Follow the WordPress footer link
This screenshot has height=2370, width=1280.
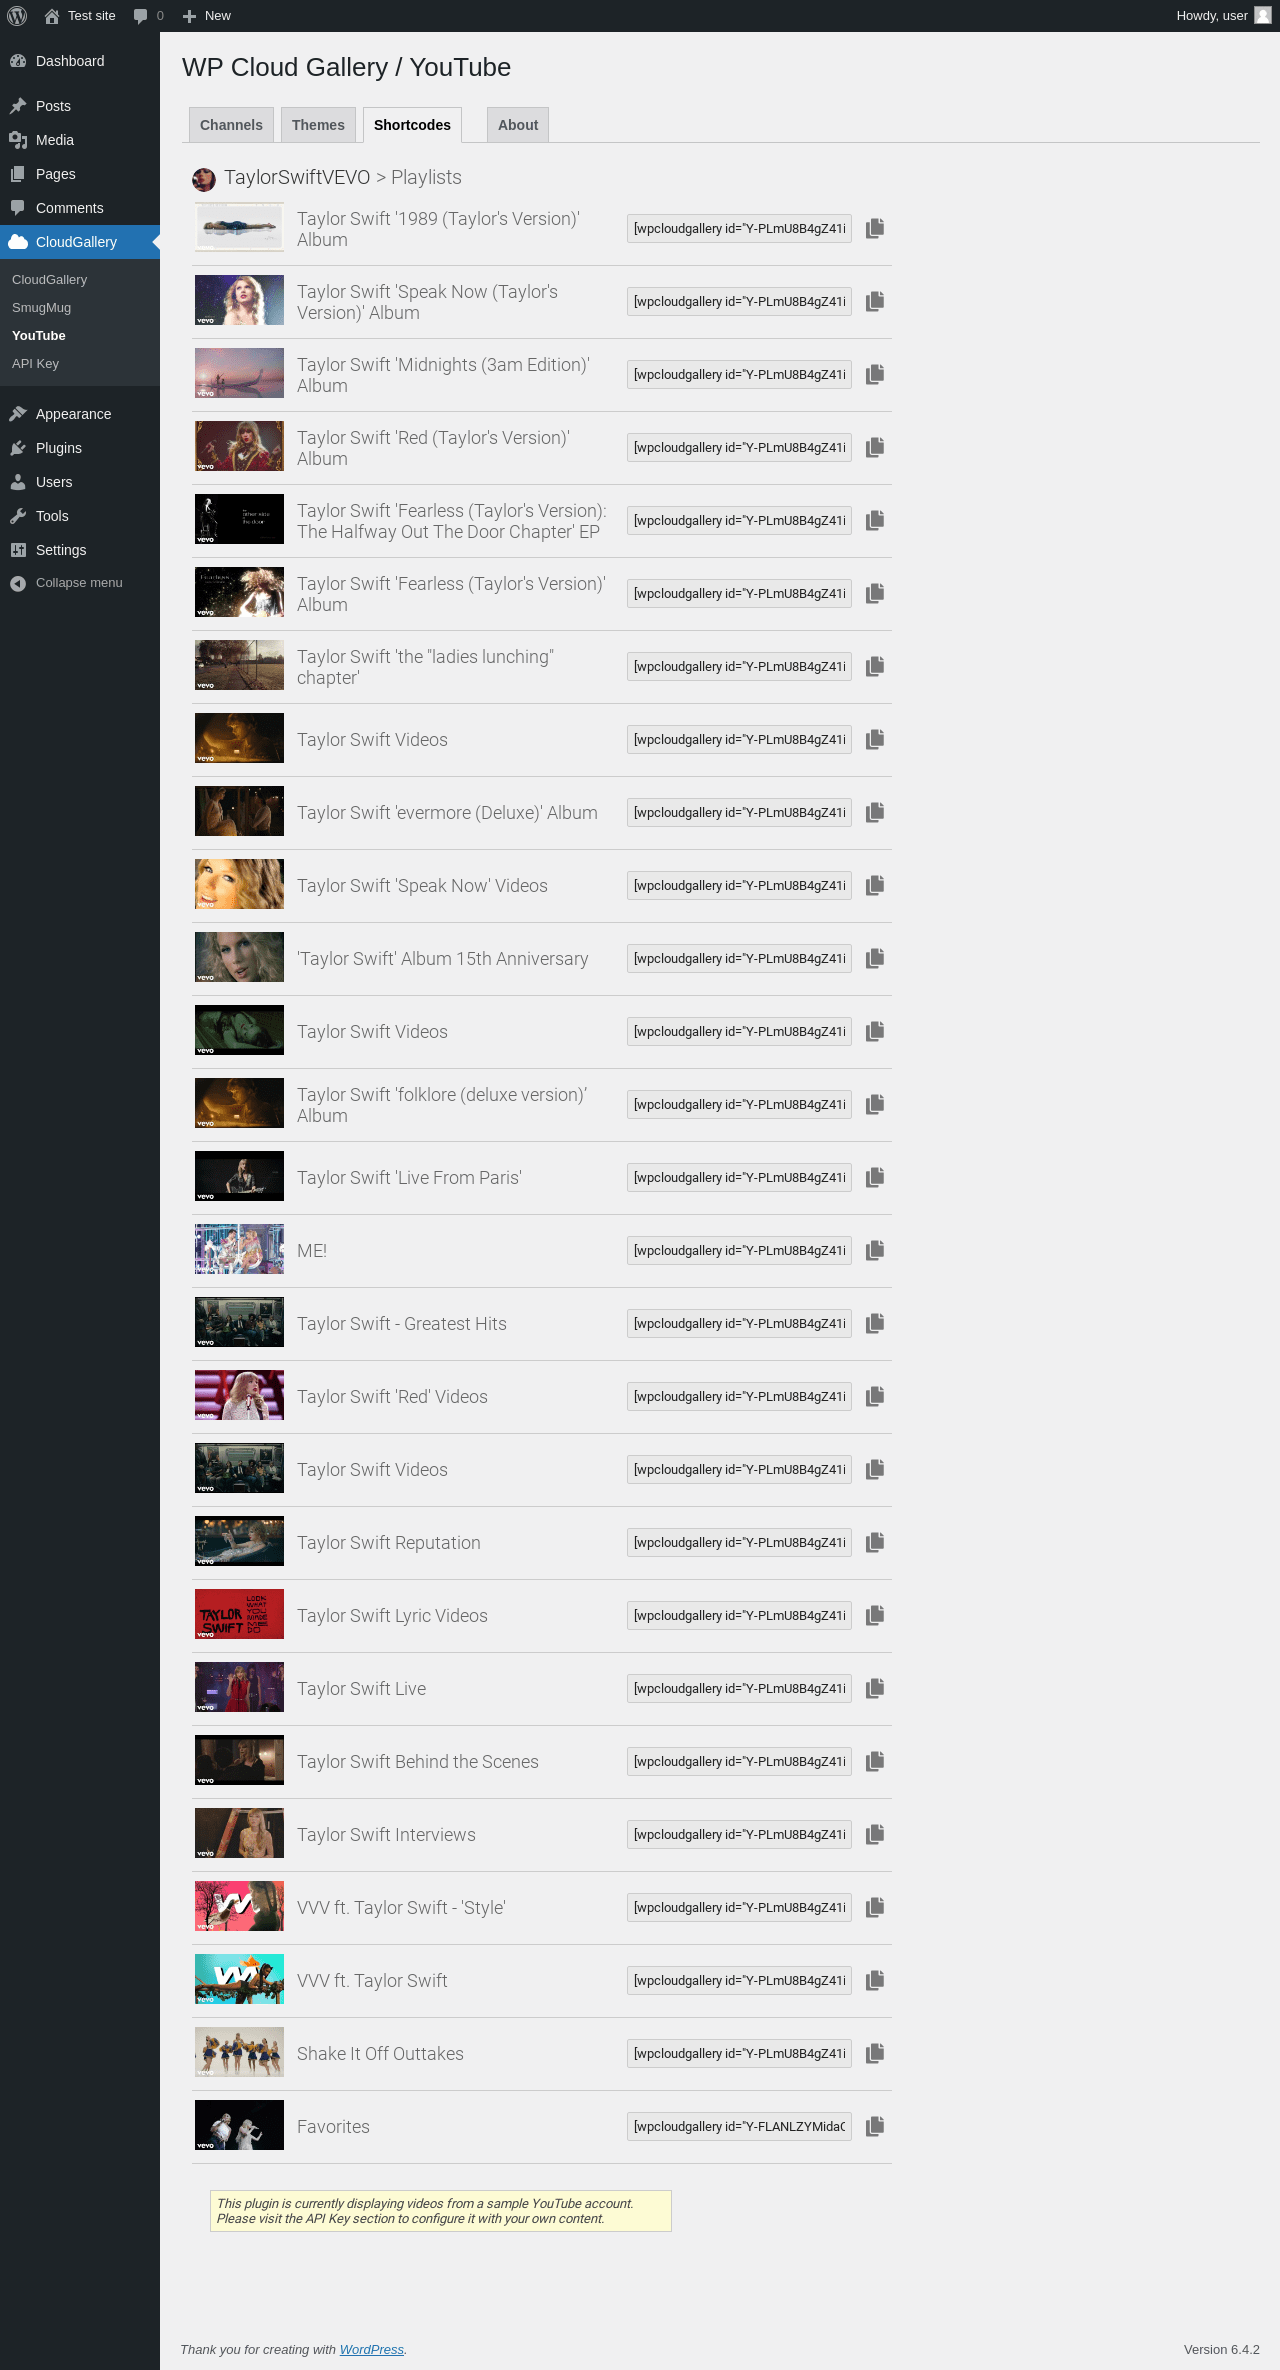372,2350
